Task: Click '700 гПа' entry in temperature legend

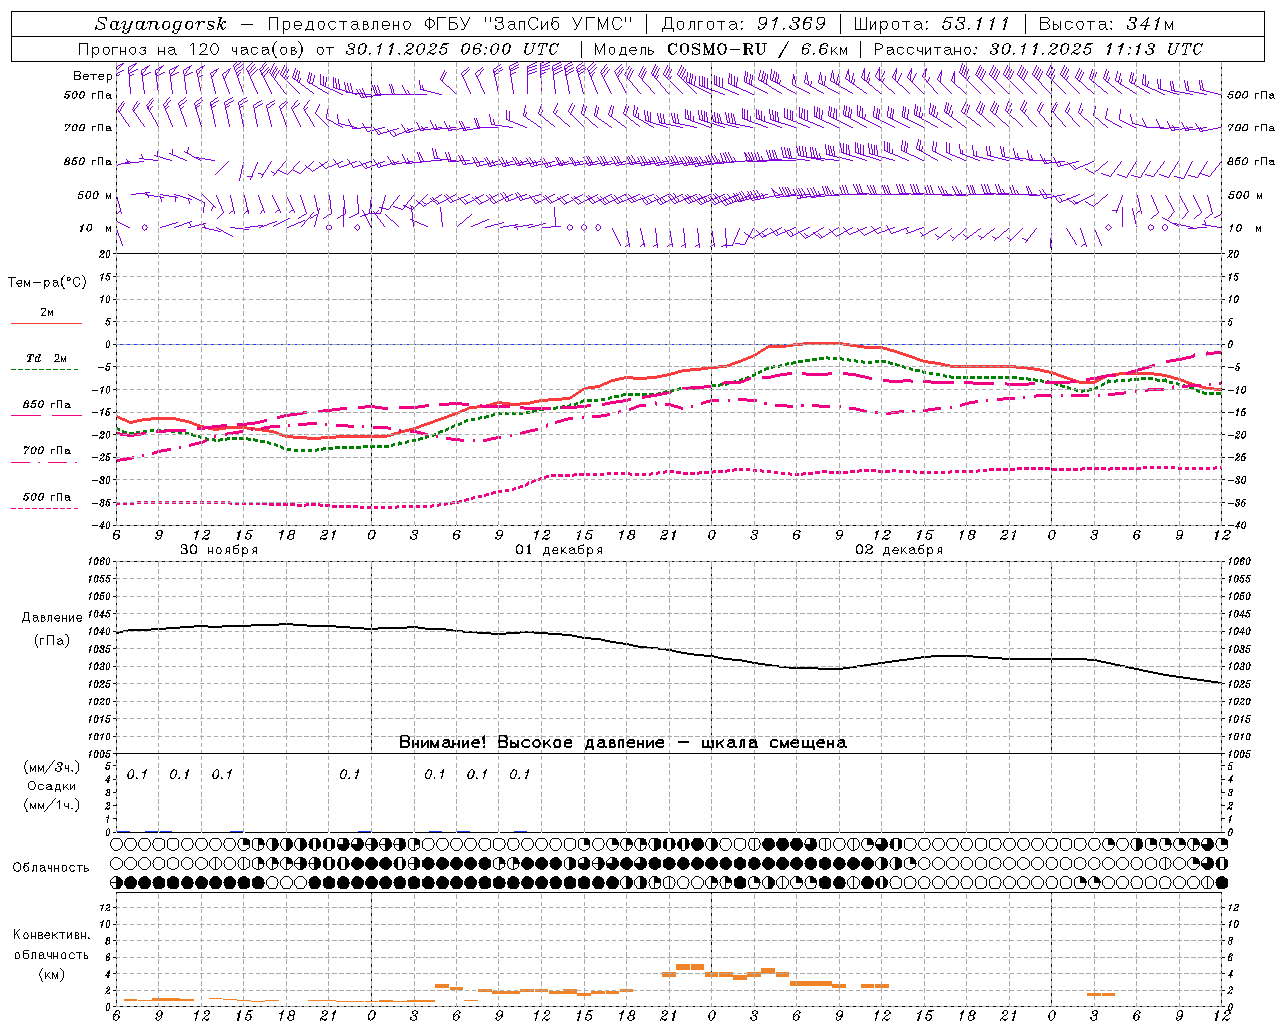Action: [x=47, y=451]
